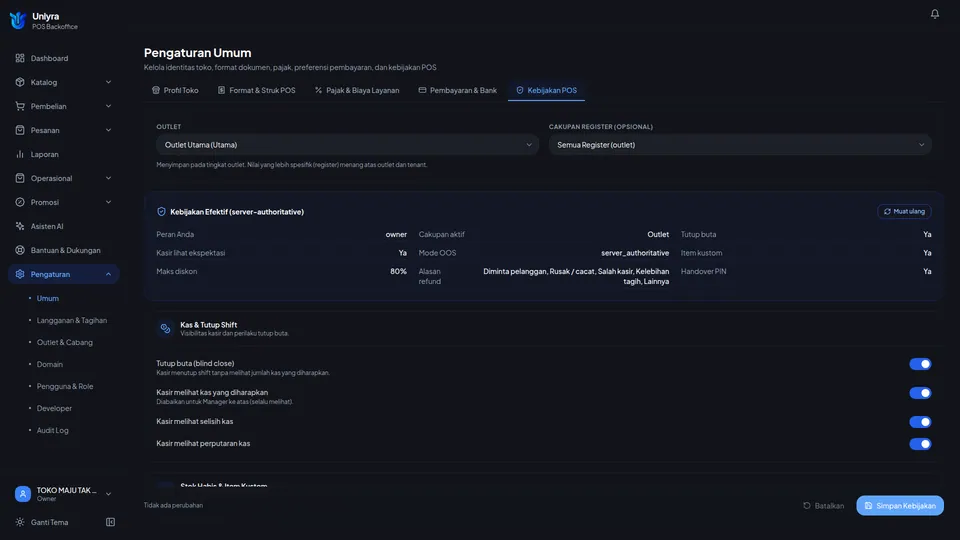This screenshot has width=960, height=540.
Task: Click the Asisten AI sparkle icon
Action: point(20,226)
